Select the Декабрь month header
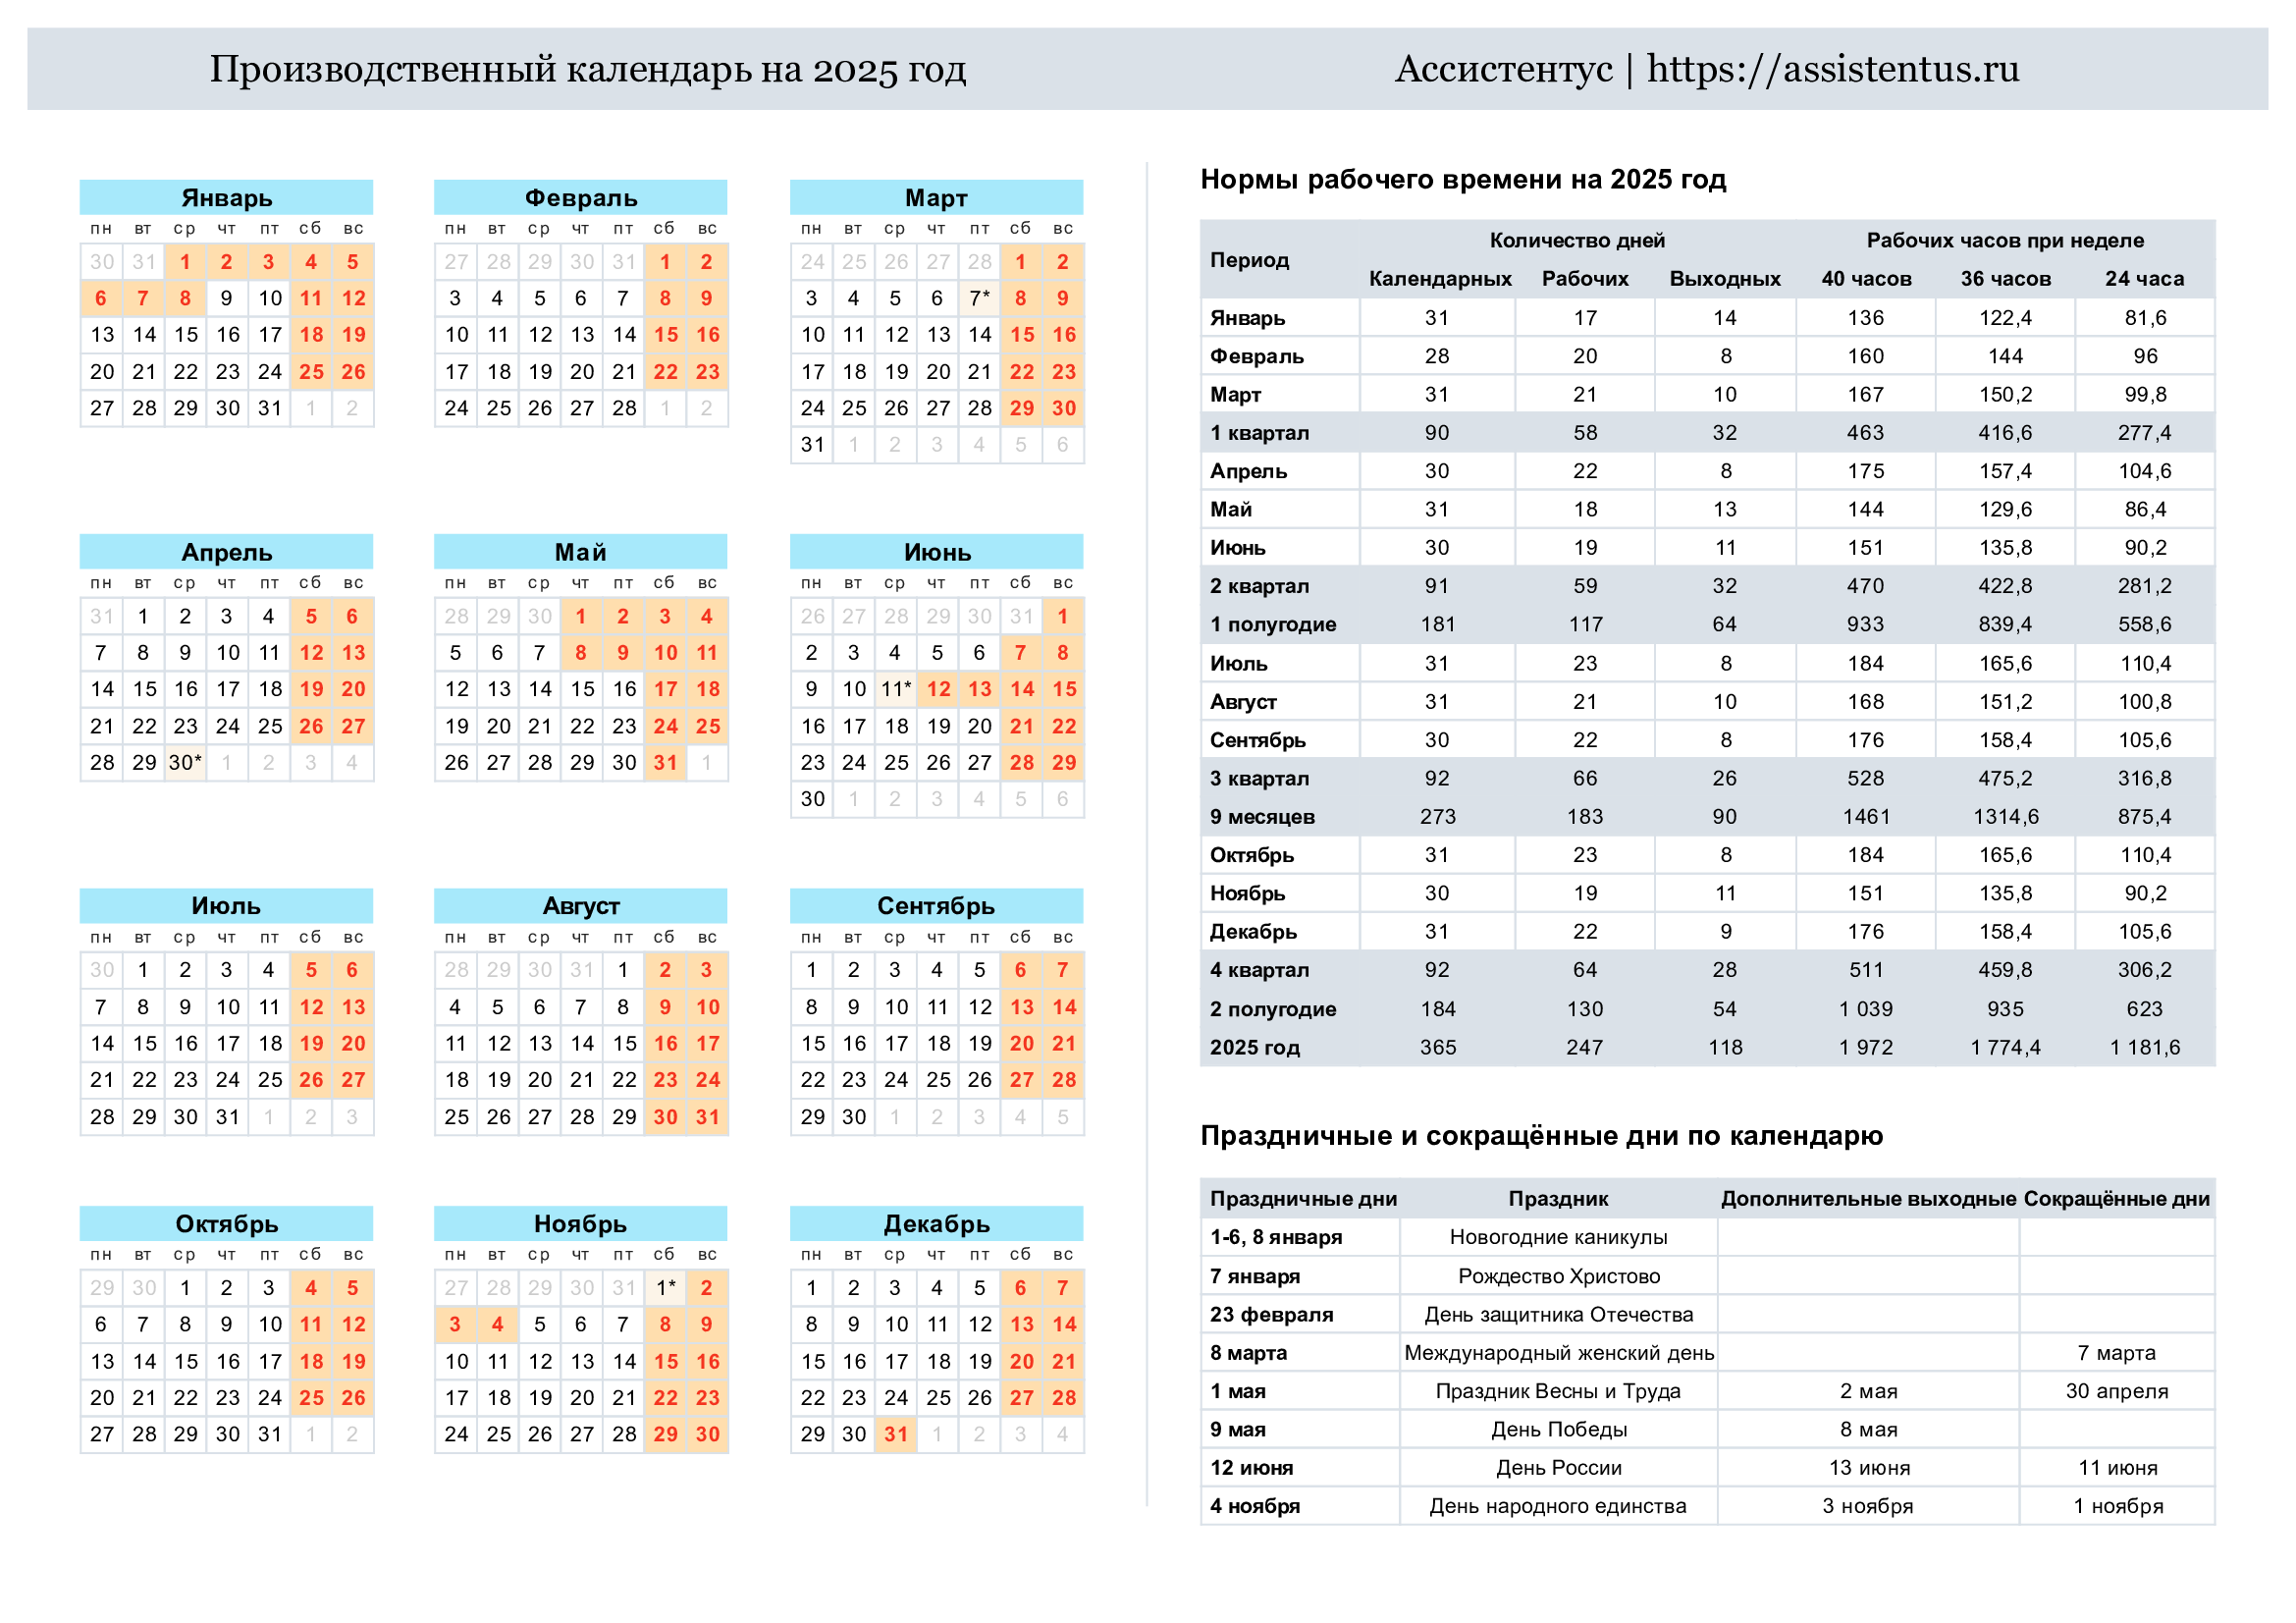The height and width of the screenshot is (1623, 2296). click(x=936, y=1223)
